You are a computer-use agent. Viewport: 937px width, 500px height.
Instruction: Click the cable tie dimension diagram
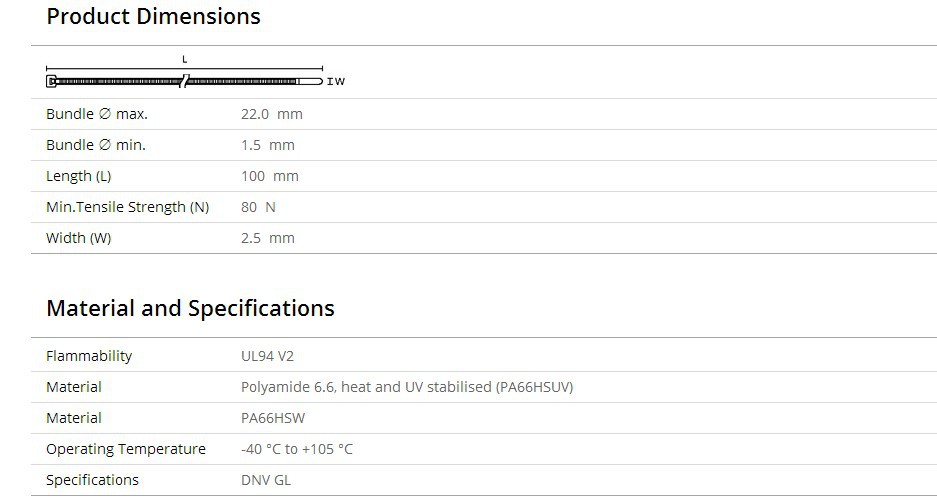click(185, 81)
